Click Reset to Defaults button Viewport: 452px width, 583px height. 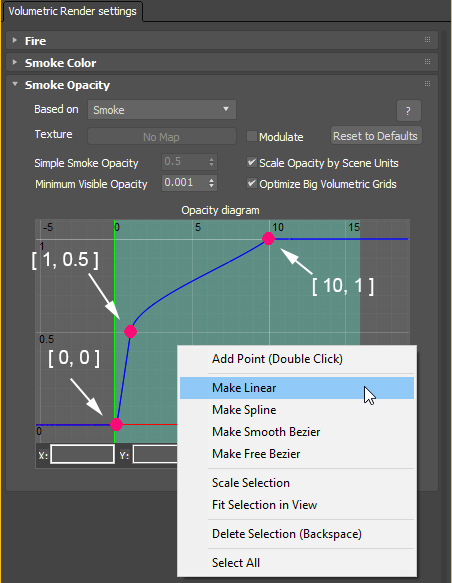pyautogui.click(x=375, y=136)
